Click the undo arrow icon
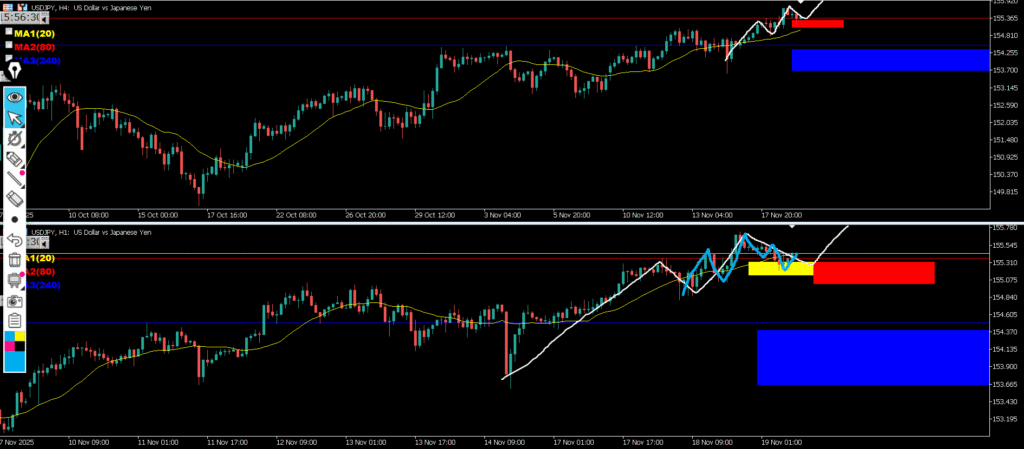This screenshot has width=1024, height=449. 15,240
